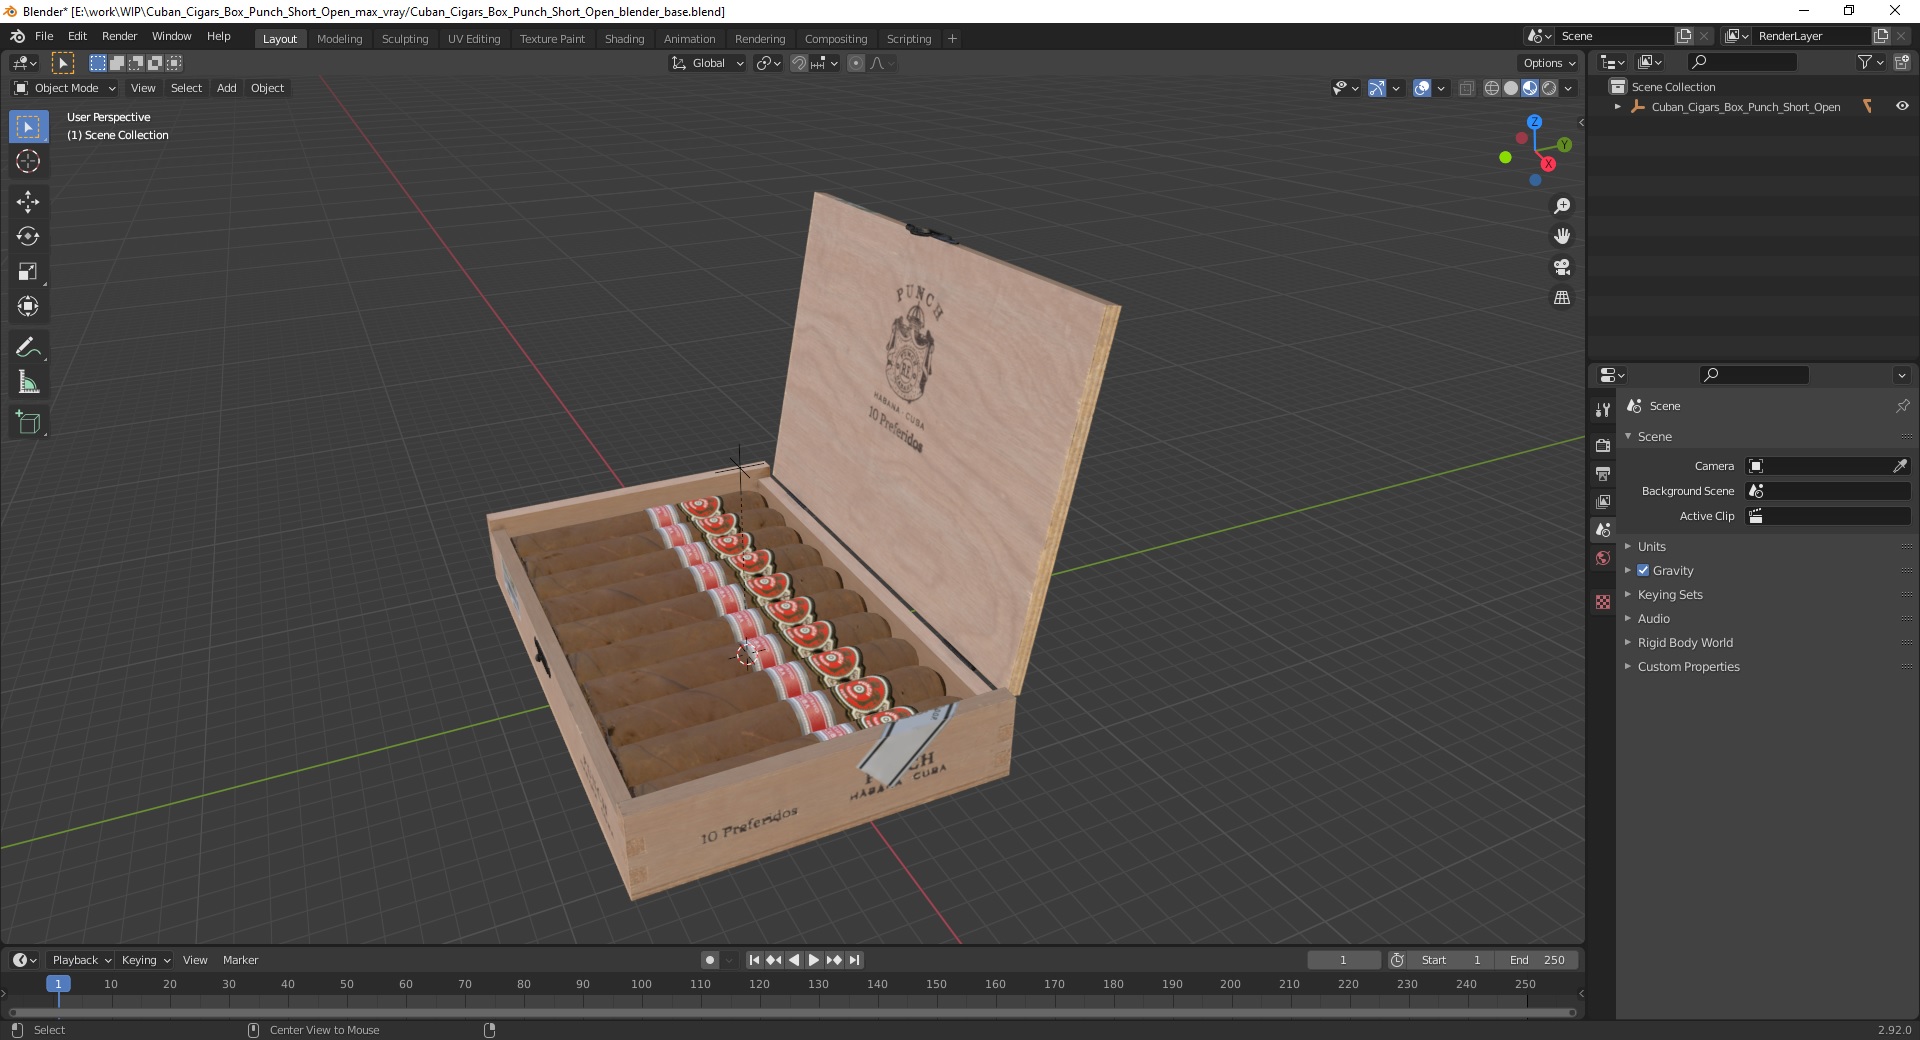Open the viewport Options dropdown

point(1549,63)
